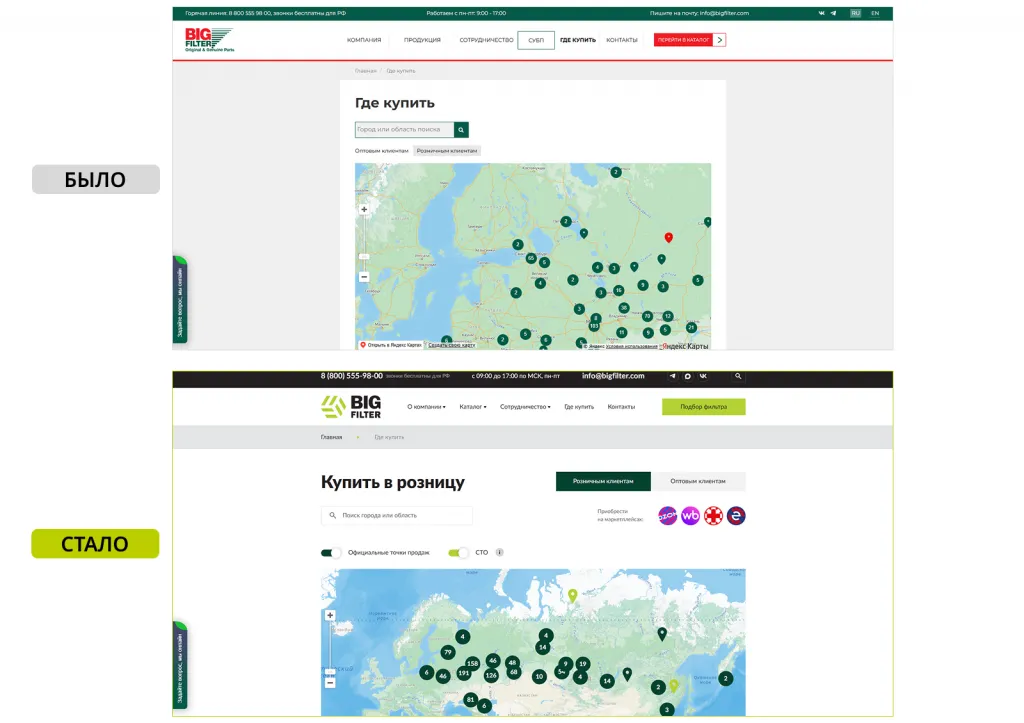Click the new green BIG FILTER logo
This screenshot has width=1024, height=723.
pyautogui.click(x=351, y=407)
